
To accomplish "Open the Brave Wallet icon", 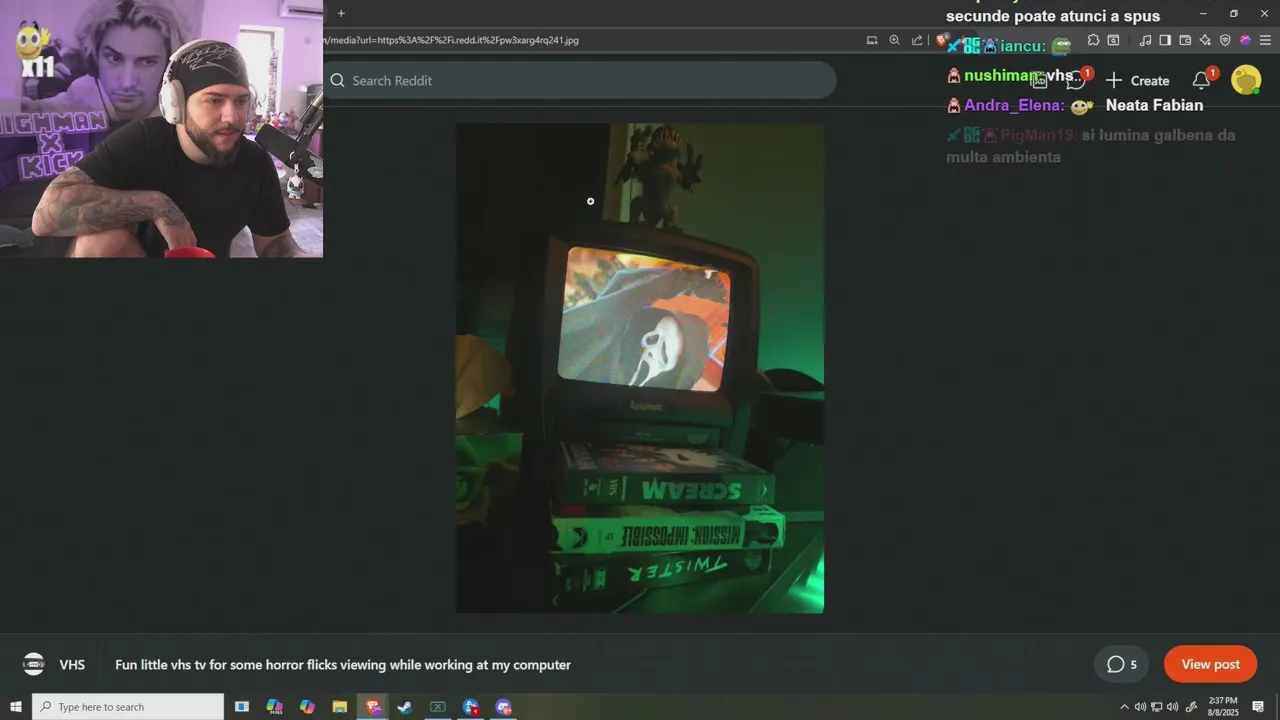I will (1185, 40).
